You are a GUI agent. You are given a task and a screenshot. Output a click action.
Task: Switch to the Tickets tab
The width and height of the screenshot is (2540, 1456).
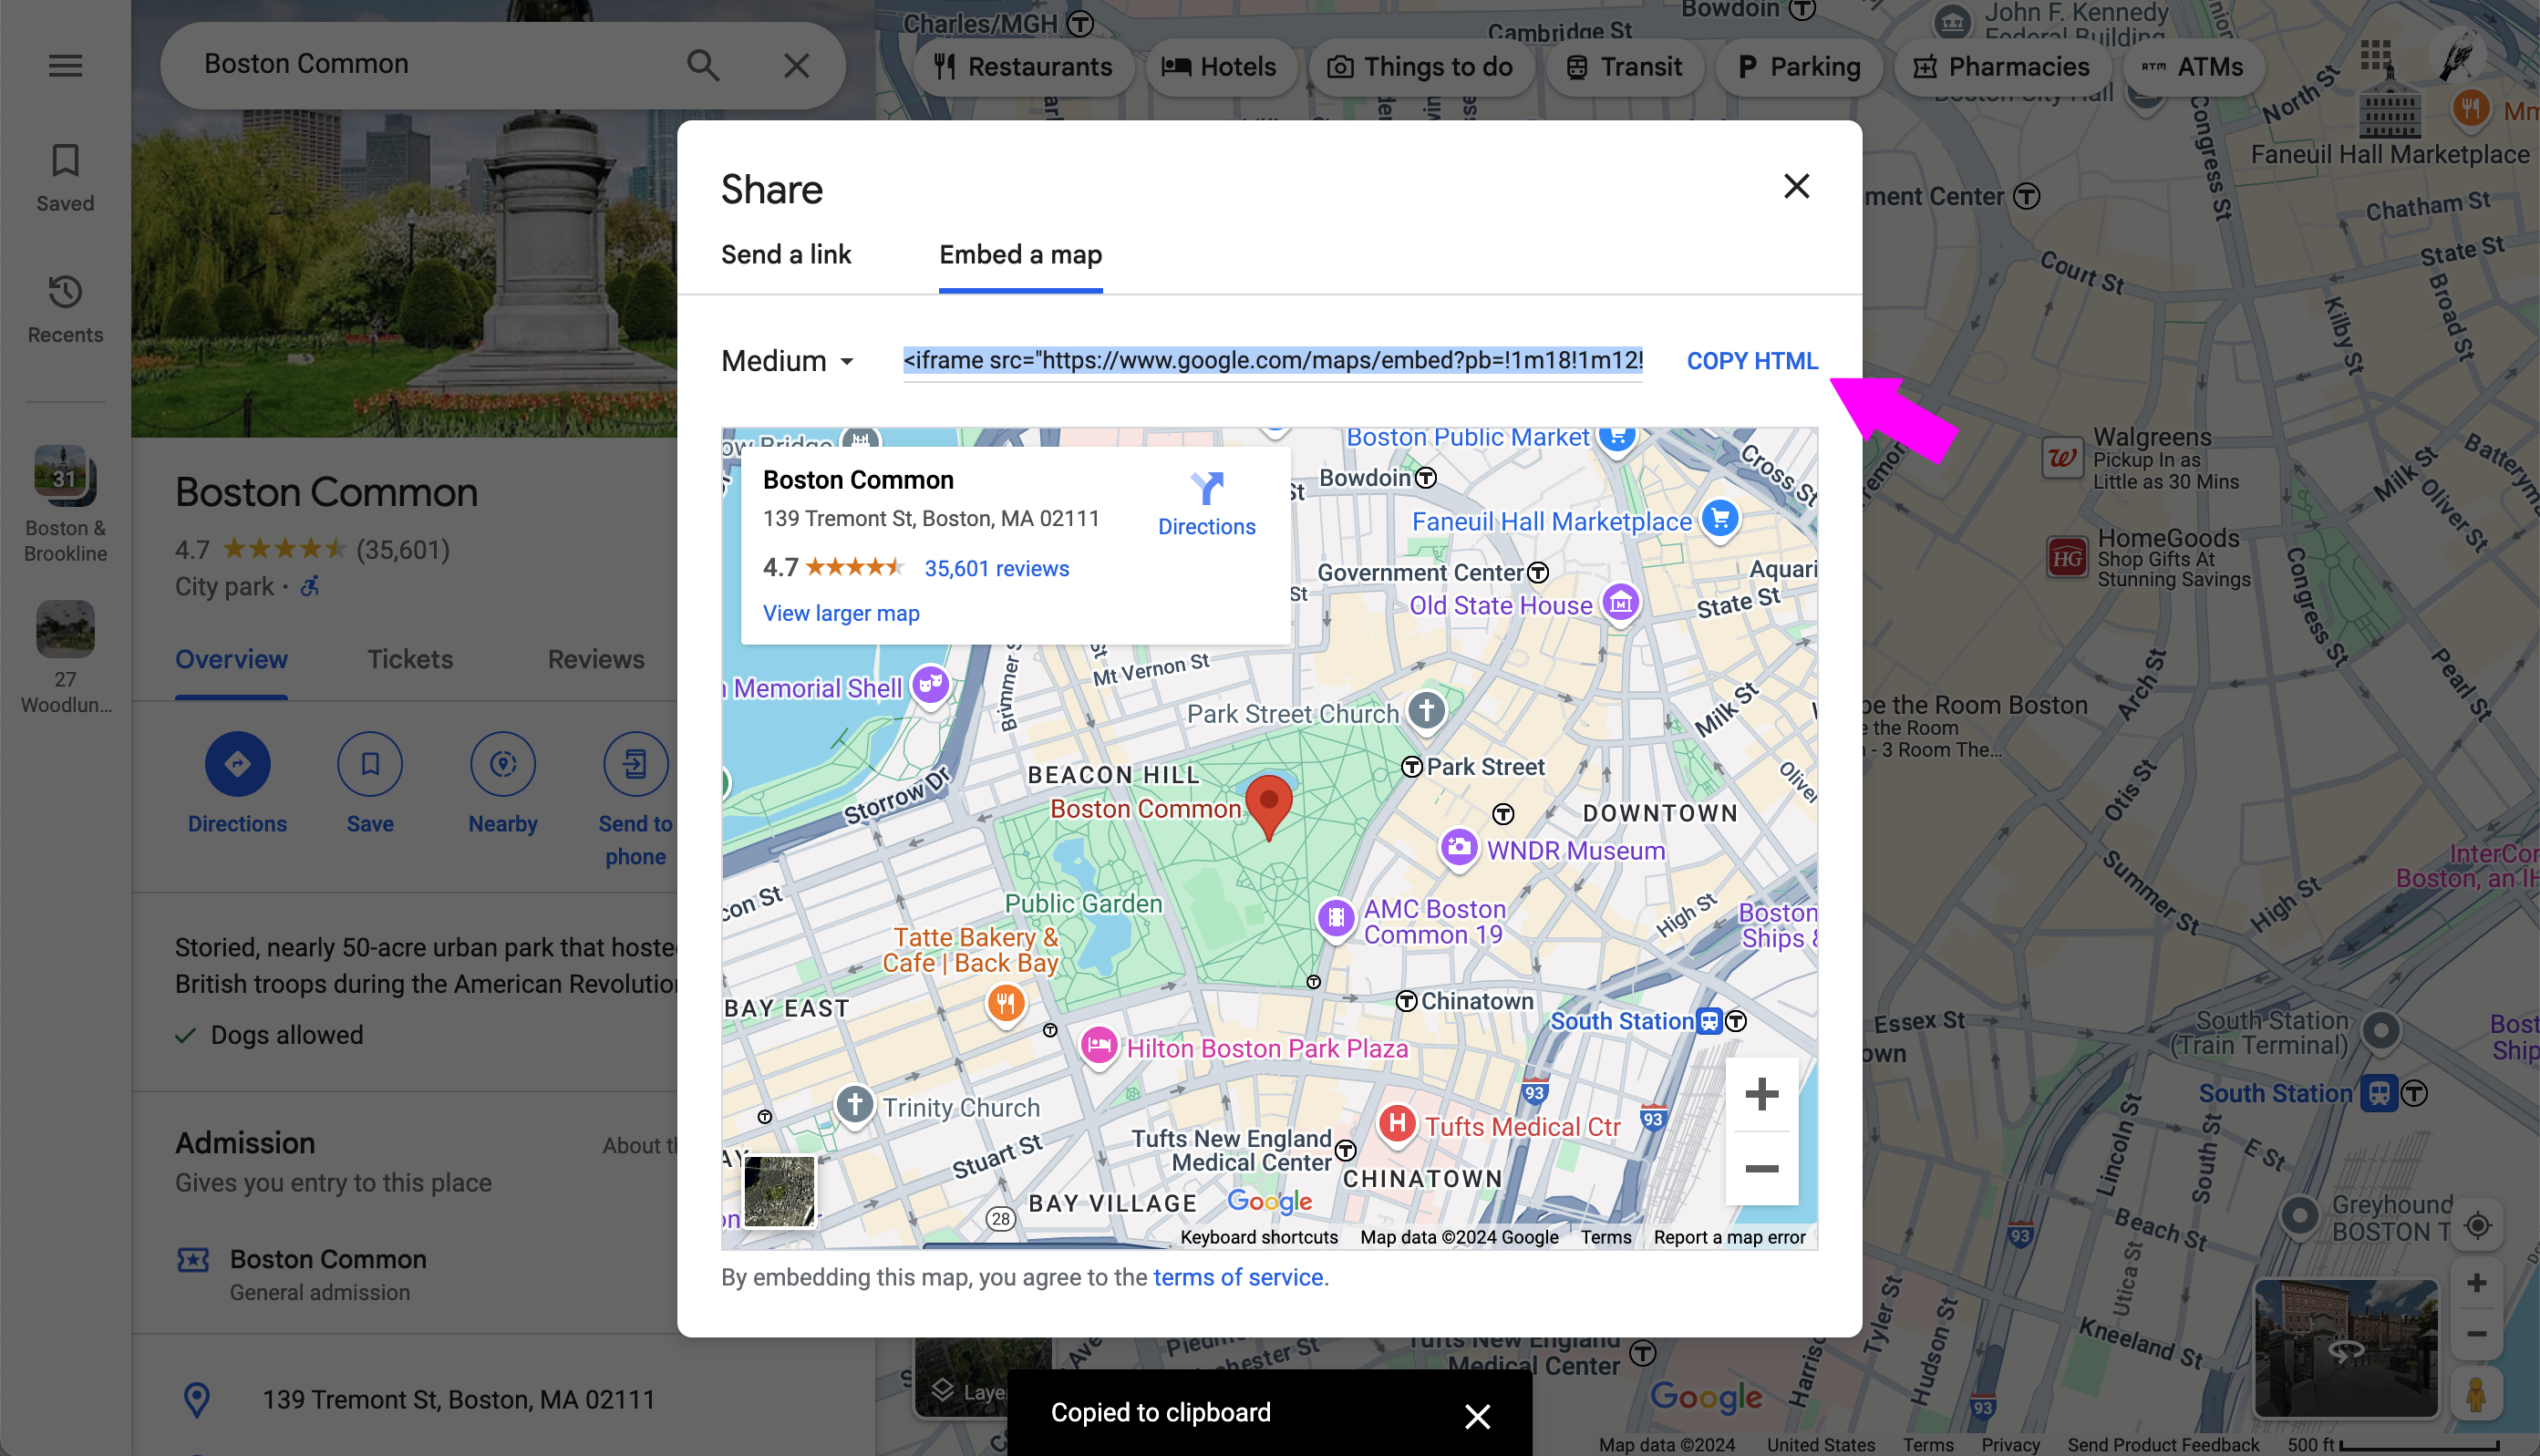click(x=410, y=660)
